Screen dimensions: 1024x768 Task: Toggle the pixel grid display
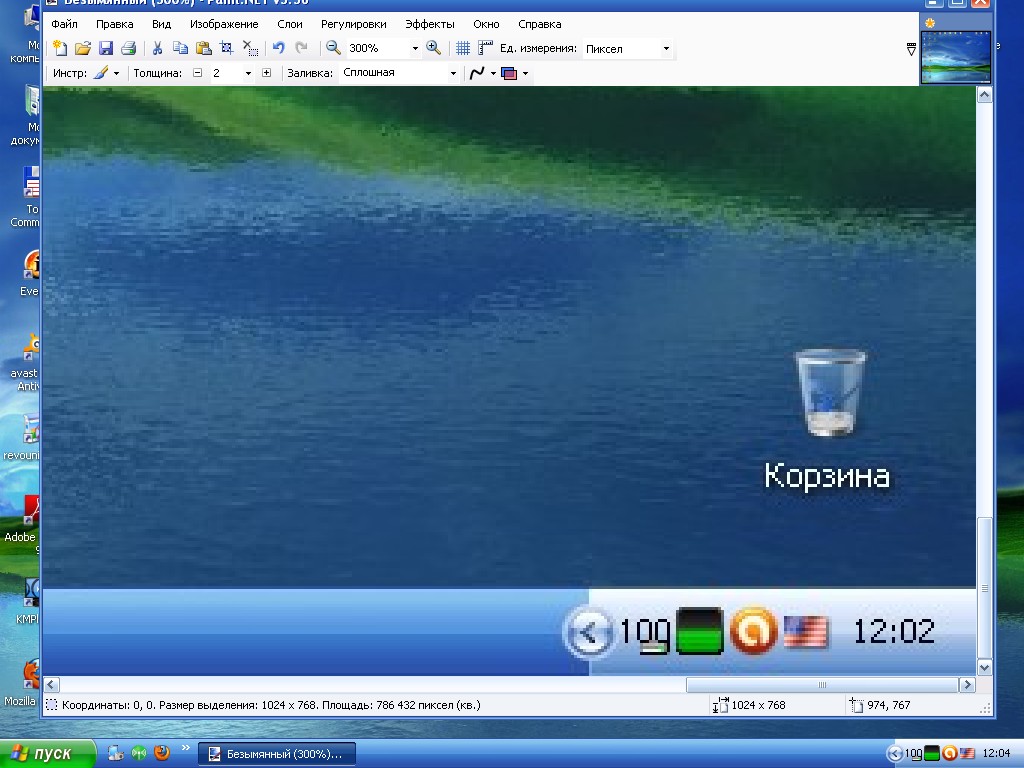click(x=463, y=48)
